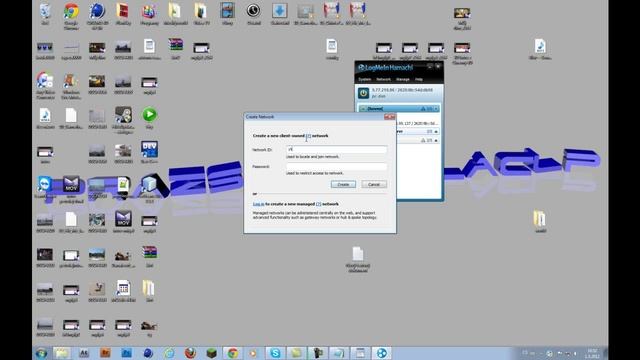Viewport: 640px width, 360px height.
Task: Follow the 'Log in' link for managed network
Action: pos(258,204)
